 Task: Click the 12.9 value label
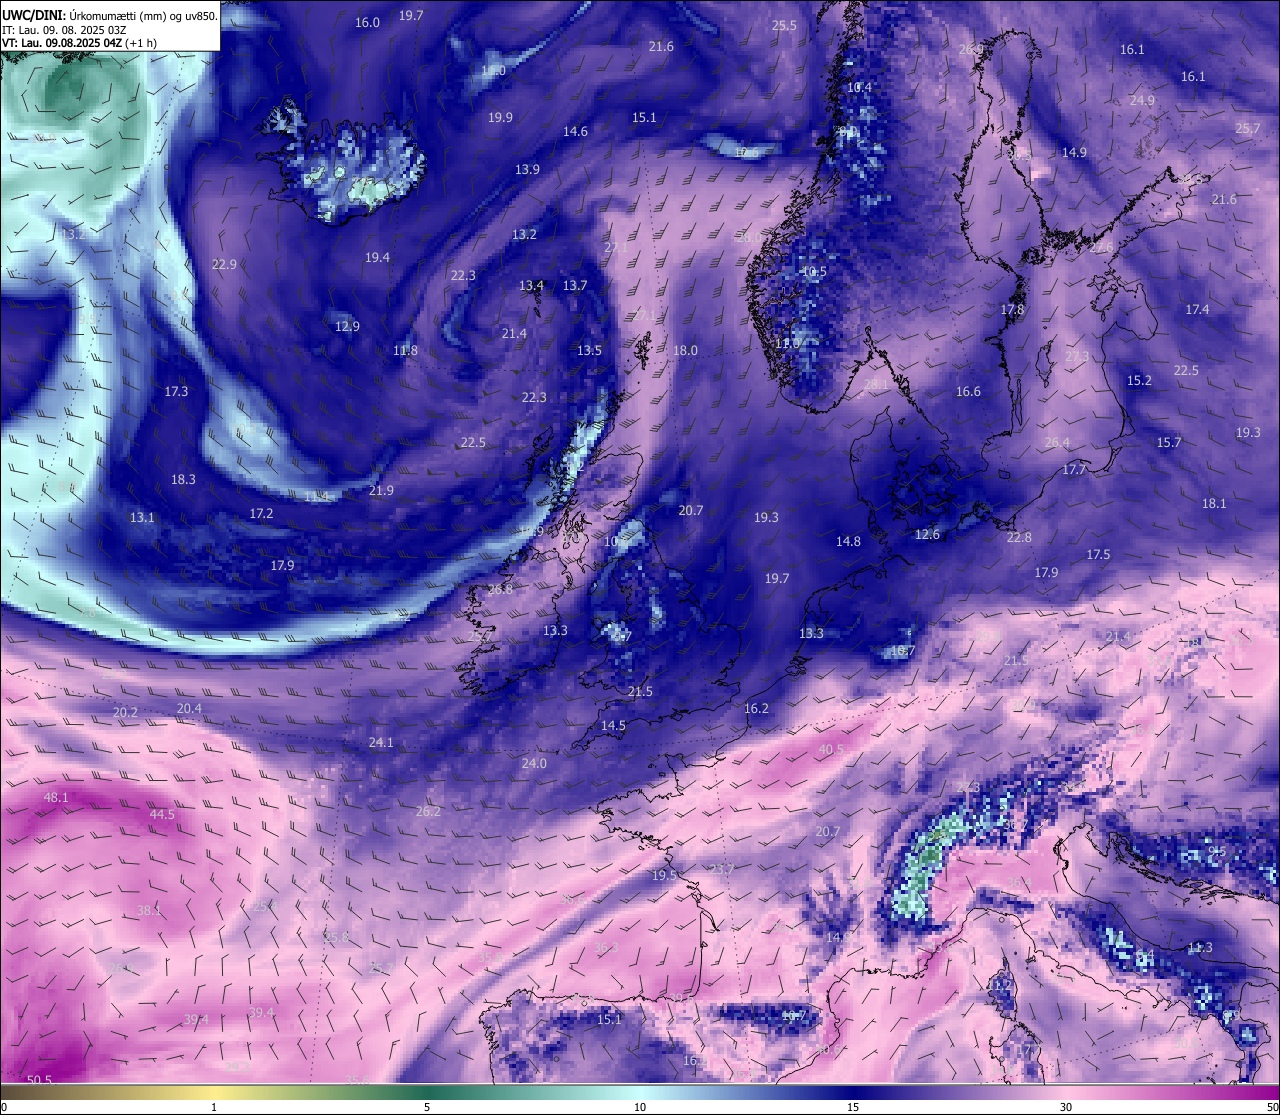point(347,327)
